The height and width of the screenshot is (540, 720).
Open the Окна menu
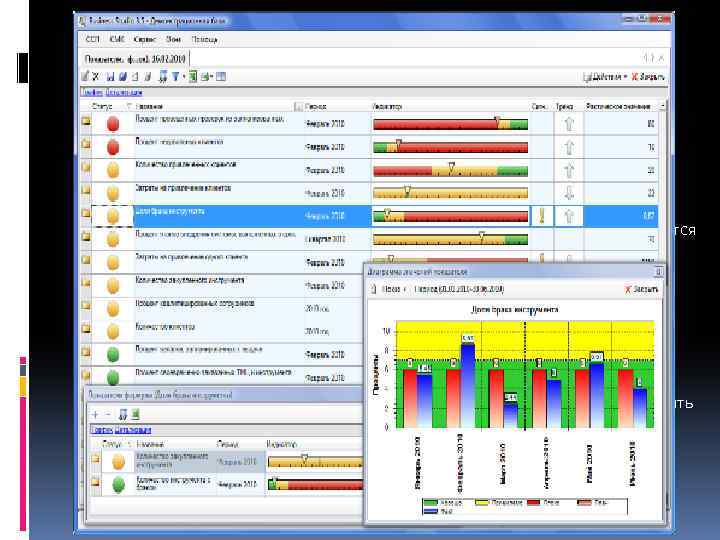coord(173,39)
